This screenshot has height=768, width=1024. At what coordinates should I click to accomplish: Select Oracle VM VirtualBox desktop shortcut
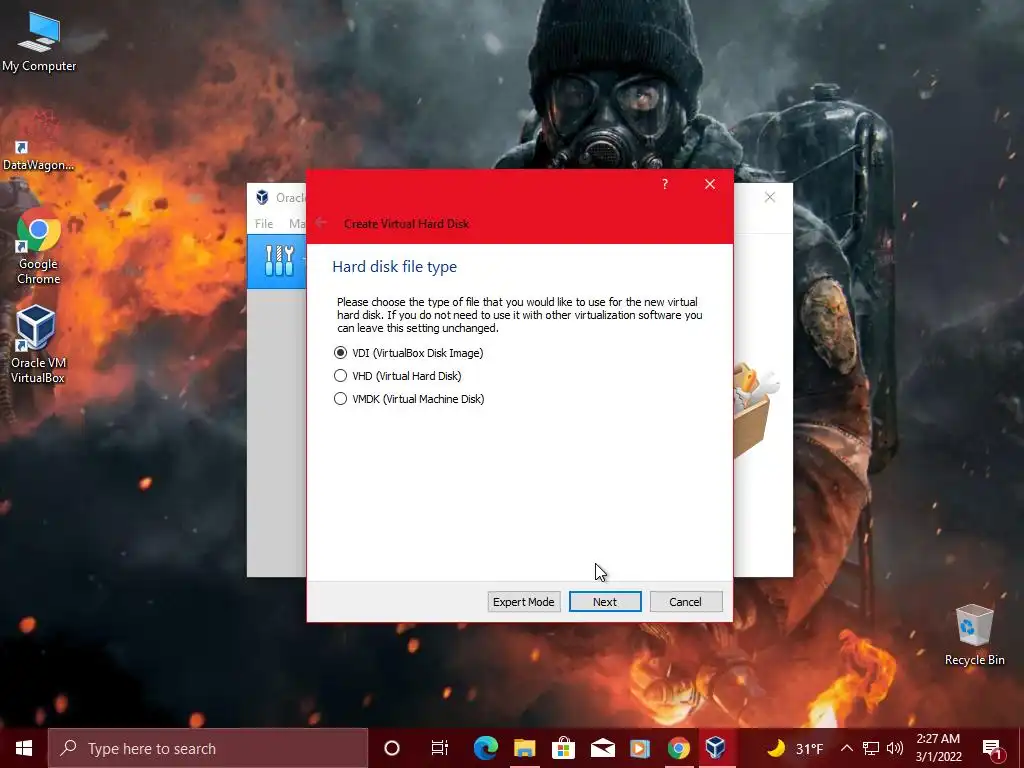click(37, 344)
